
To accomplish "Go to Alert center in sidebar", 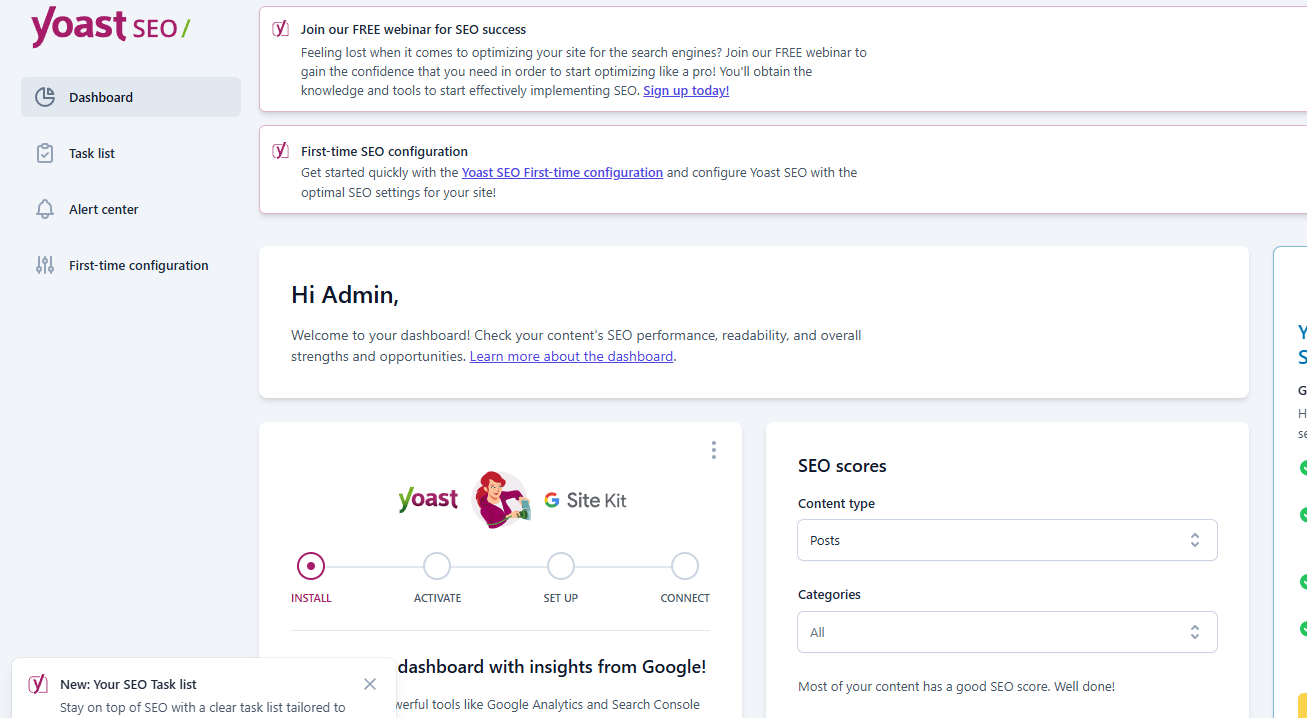I will tap(104, 209).
